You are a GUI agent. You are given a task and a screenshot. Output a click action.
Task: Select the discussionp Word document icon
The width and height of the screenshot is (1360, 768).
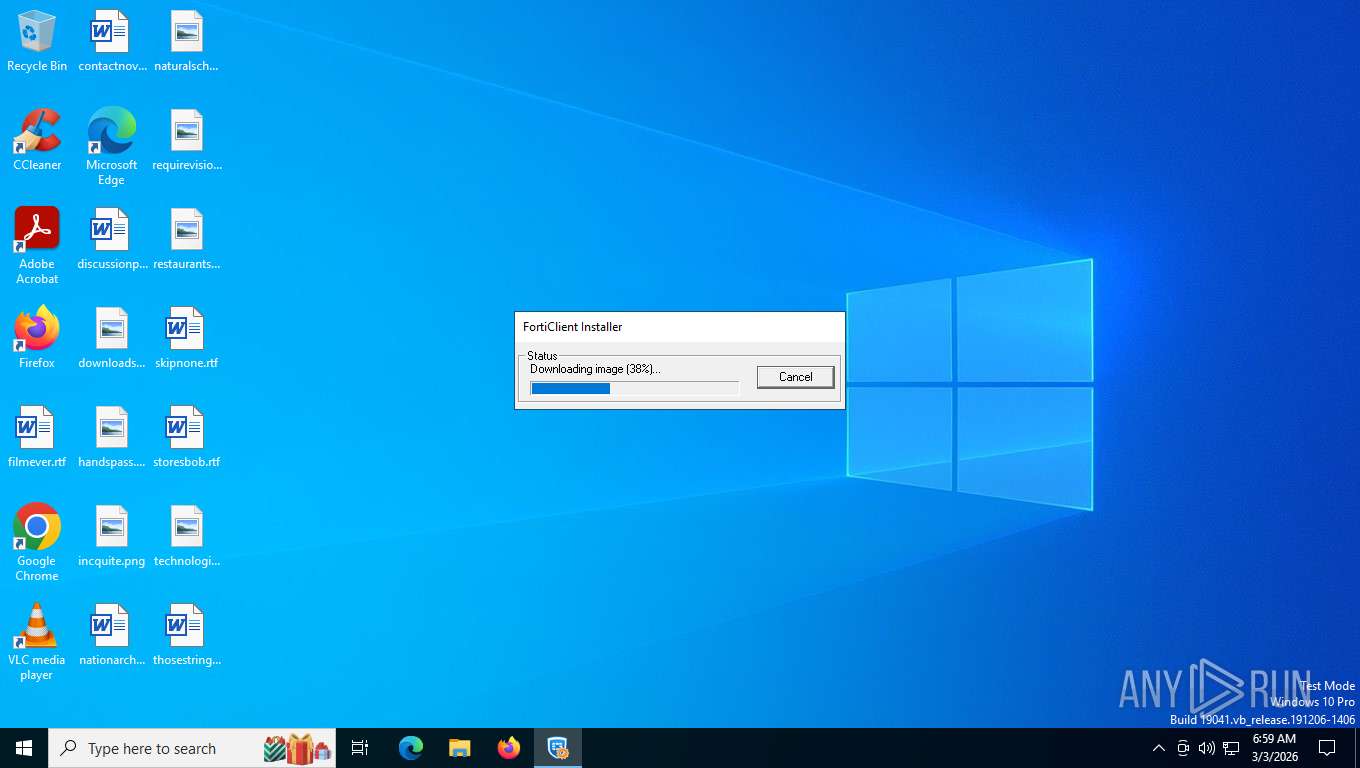[112, 240]
